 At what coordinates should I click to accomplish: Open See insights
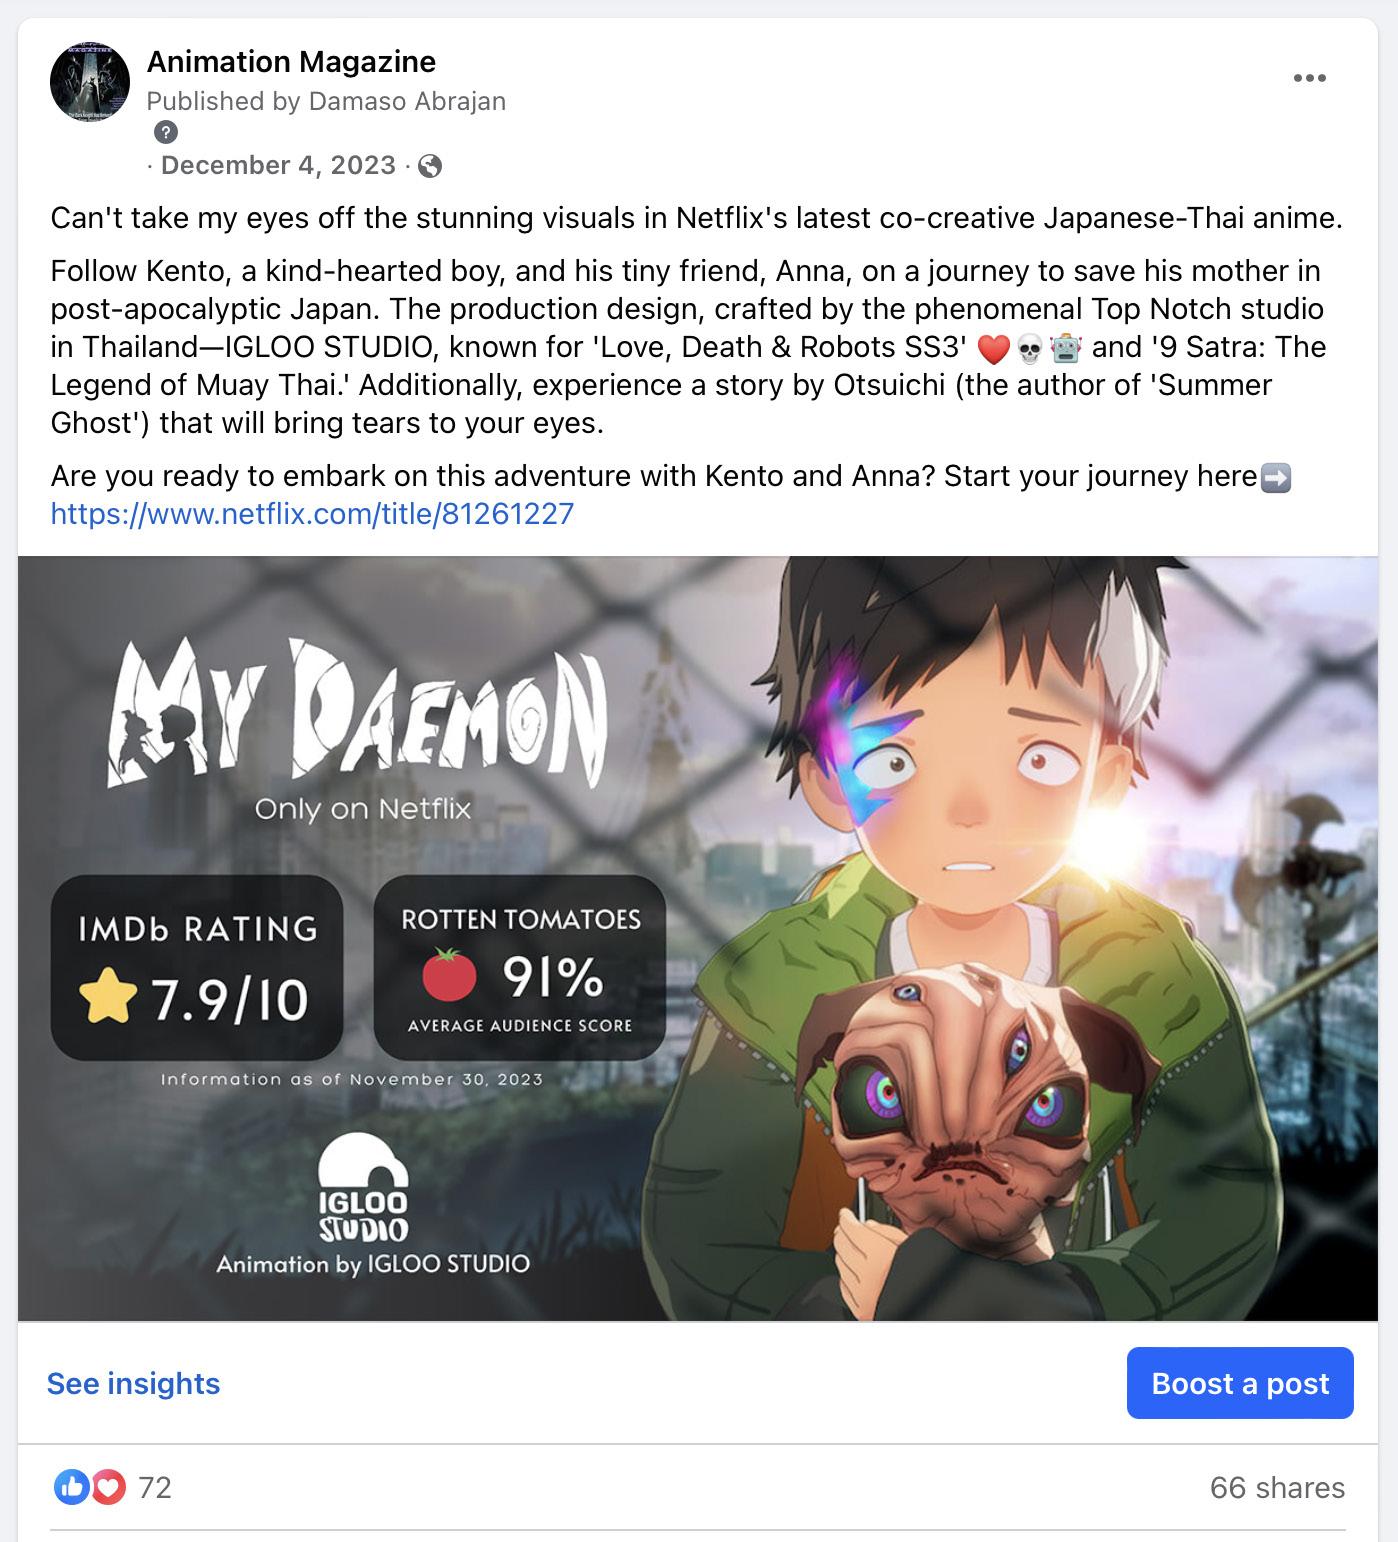(133, 1383)
